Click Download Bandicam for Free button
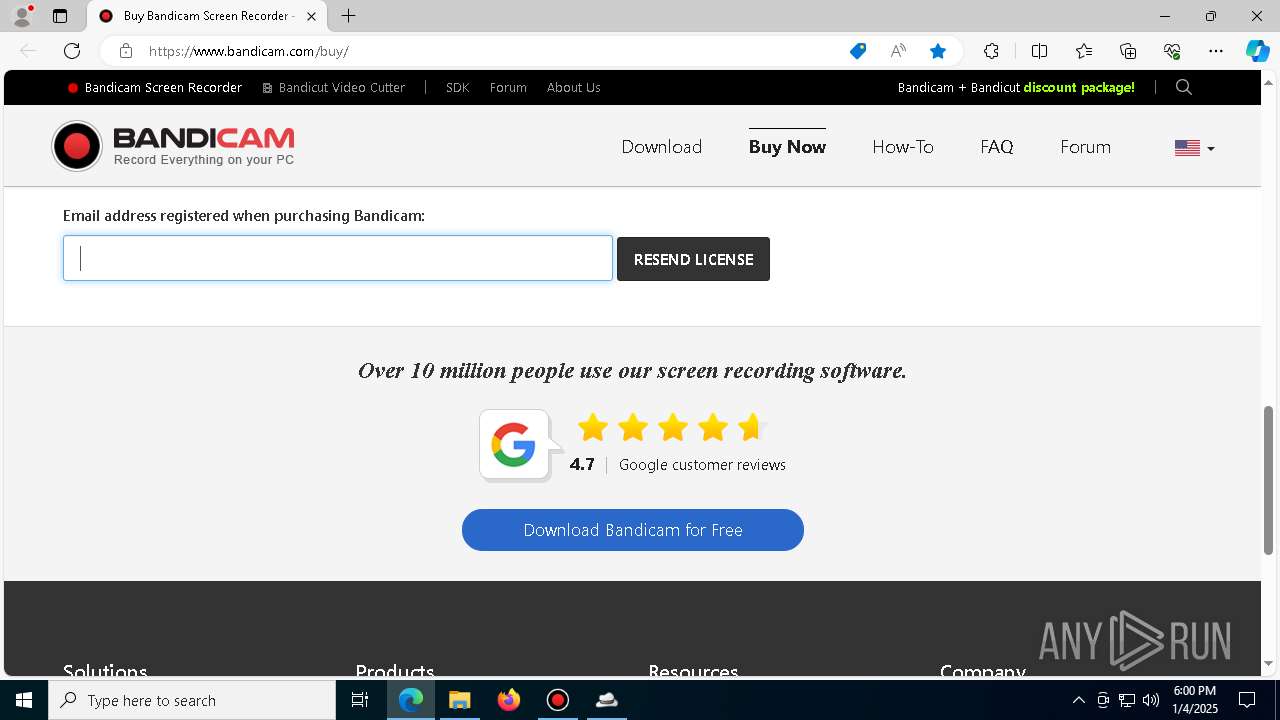Viewport: 1280px width, 720px height. click(633, 530)
